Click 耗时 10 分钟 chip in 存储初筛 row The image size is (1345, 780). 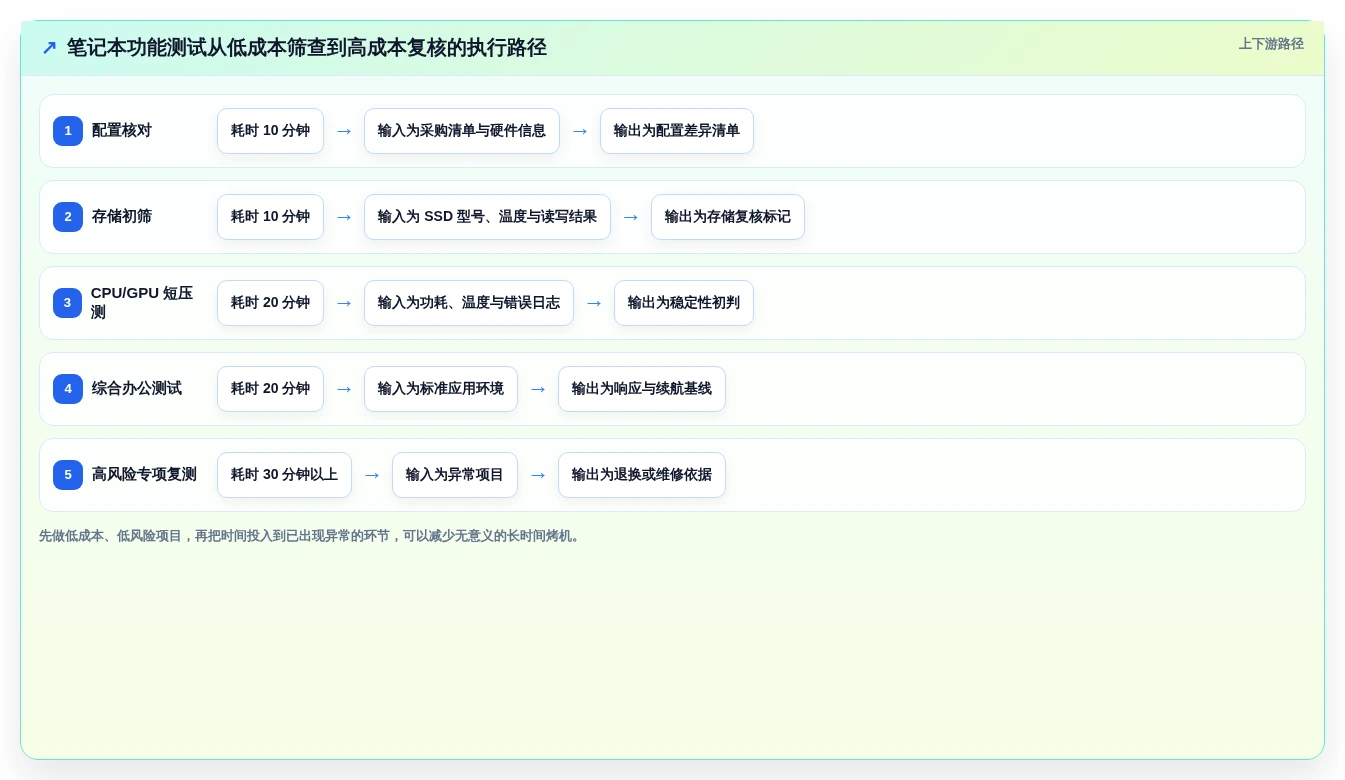[x=270, y=217]
